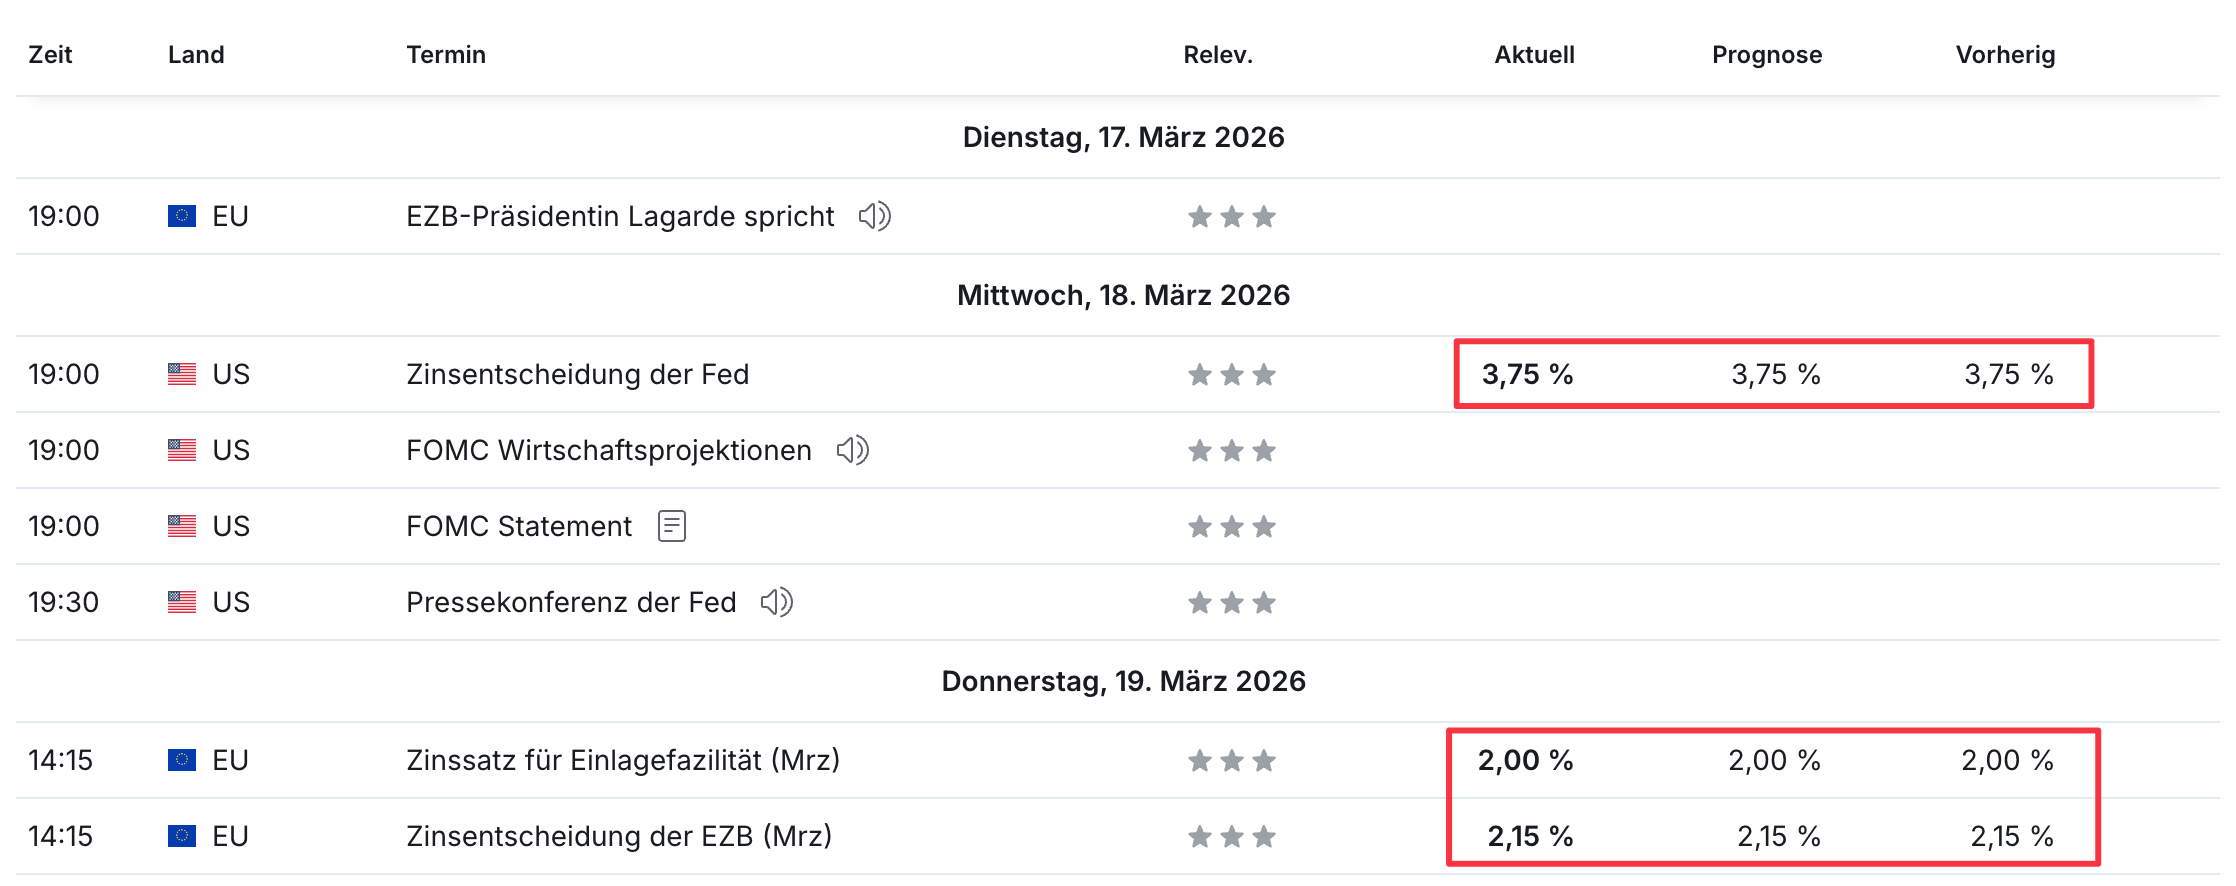The image size is (2236, 886).
Task: Open Zinssatz für Einlagefazilität (Mrz) event
Action: tap(622, 760)
